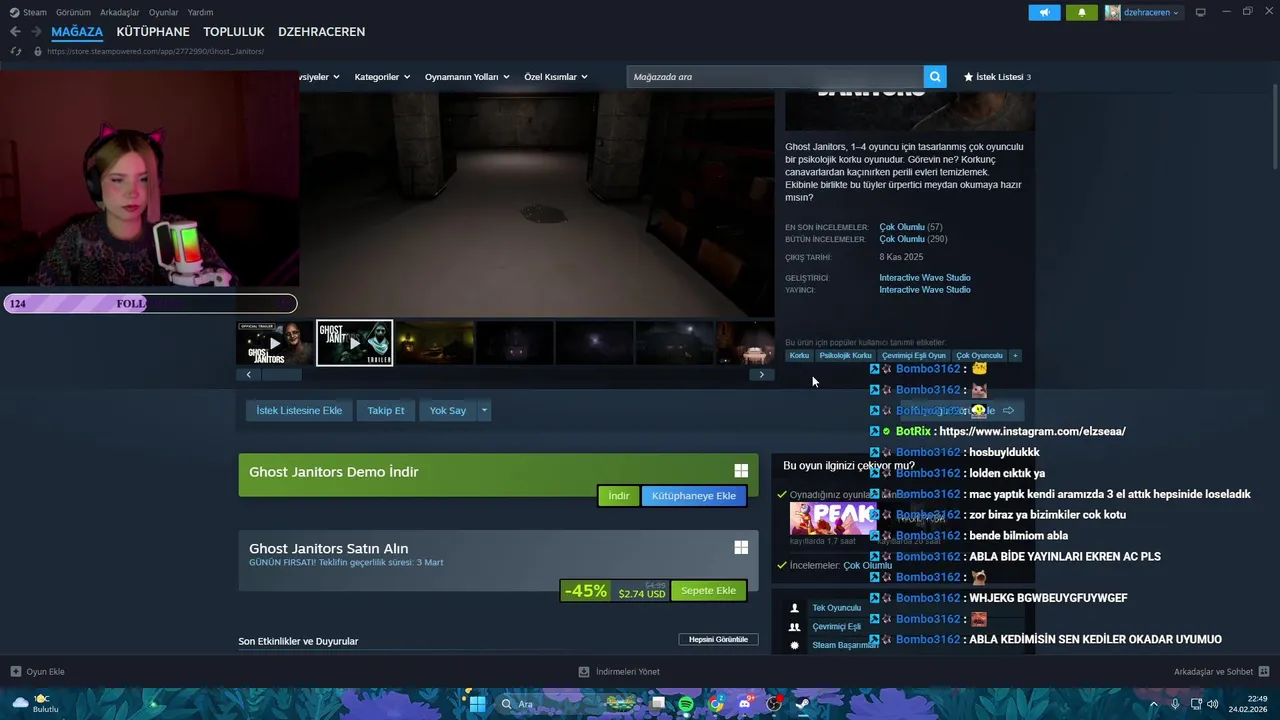
Task: Click the Takip Et button
Action: point(386,410)
